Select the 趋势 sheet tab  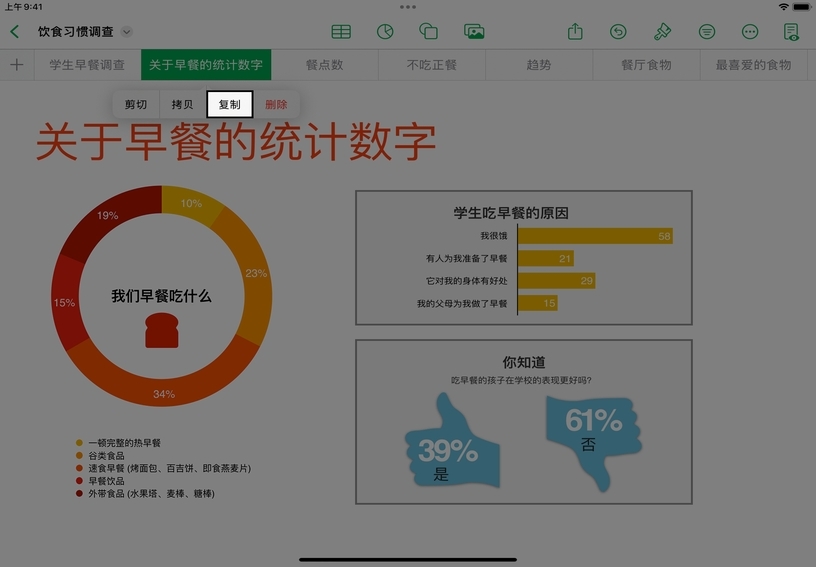[x=539, y=65]
